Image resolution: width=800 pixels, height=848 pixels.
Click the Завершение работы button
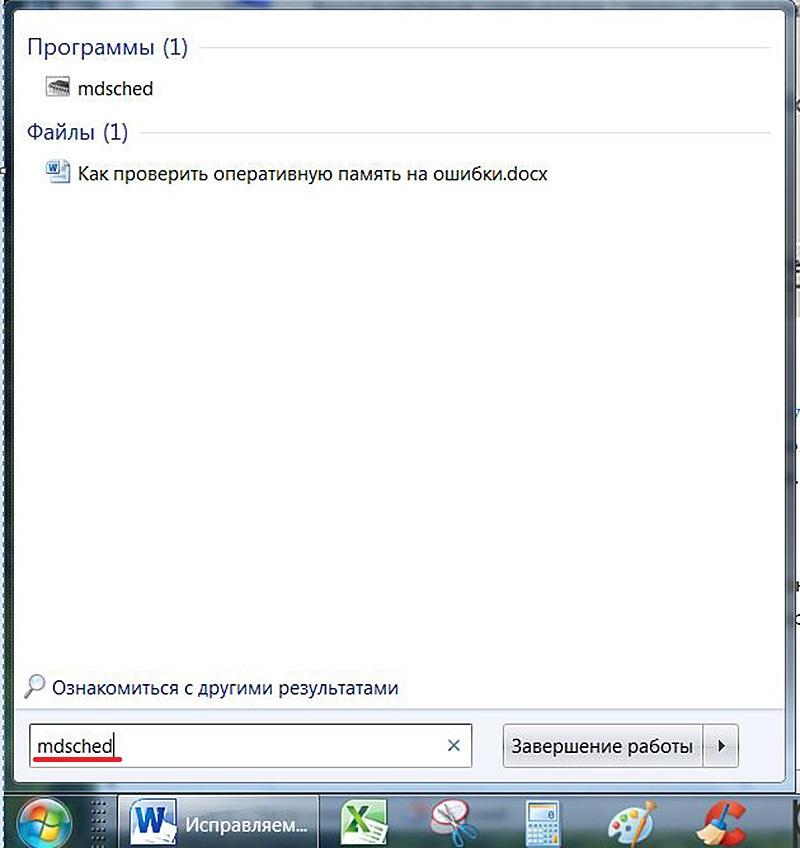point(603,746)
